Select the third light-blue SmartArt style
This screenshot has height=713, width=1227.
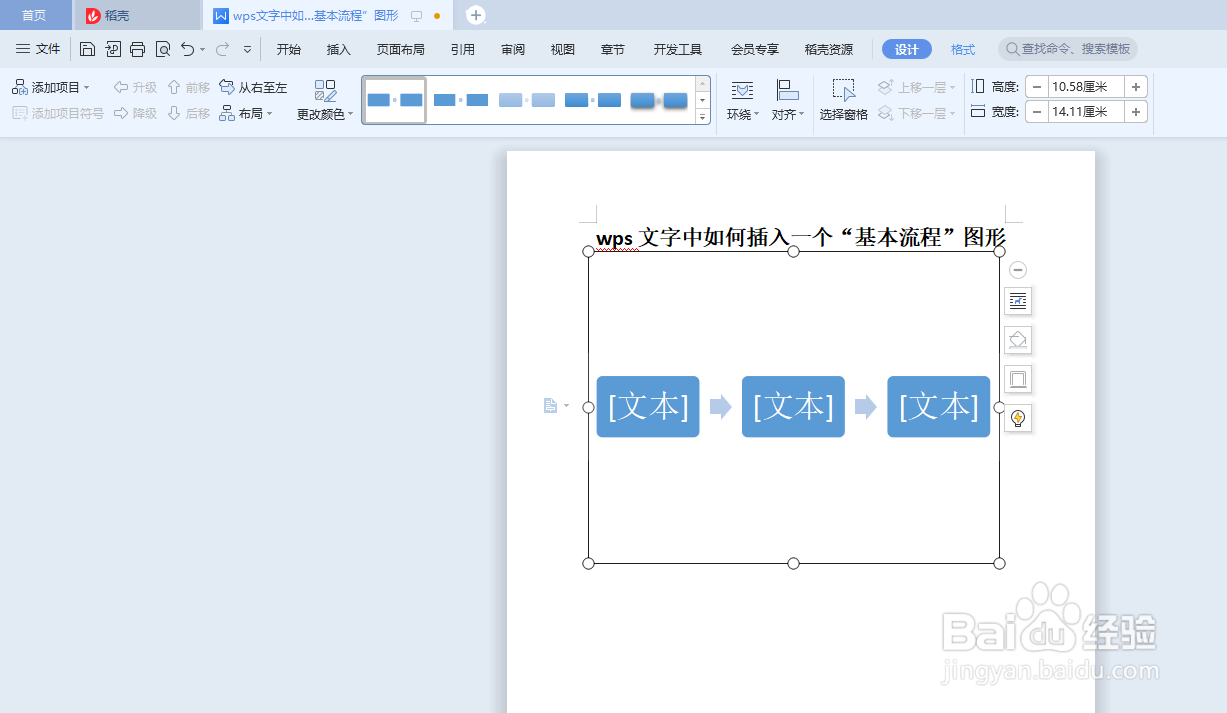click(x=527, y=100)
